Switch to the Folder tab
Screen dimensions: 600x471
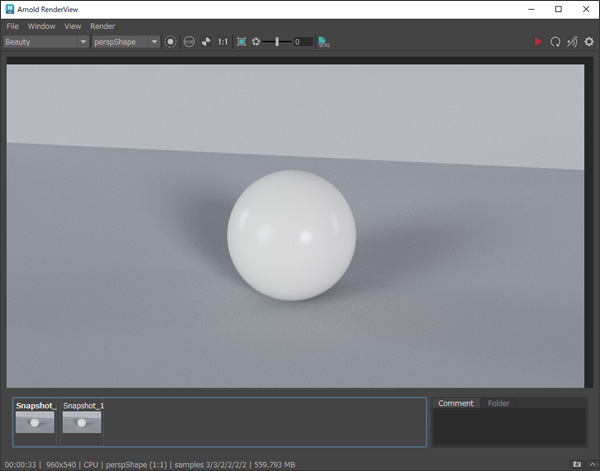(498, 403)
